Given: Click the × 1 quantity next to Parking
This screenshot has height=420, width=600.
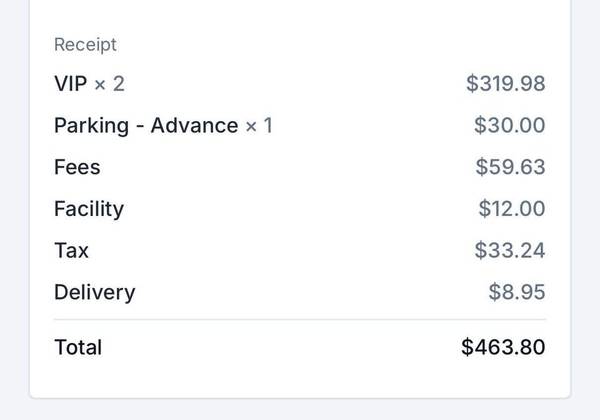Looking at the screenshot, I should [x=259, y=125].
